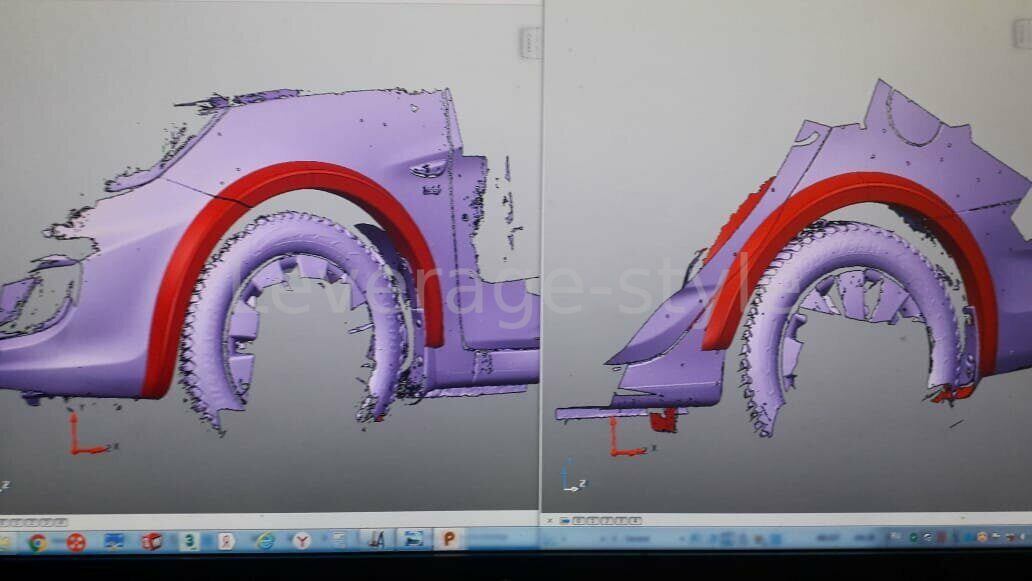Launch Internet Explorer from the taskbar
1032x581 pixels.
click(265, 540)
